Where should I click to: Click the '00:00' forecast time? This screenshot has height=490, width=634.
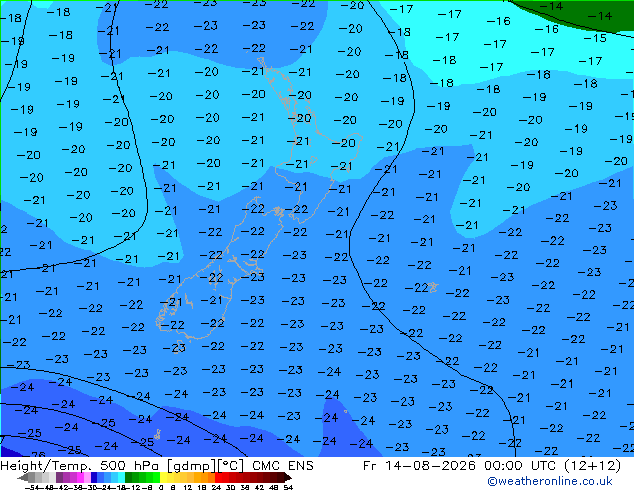tap(504, 466)
